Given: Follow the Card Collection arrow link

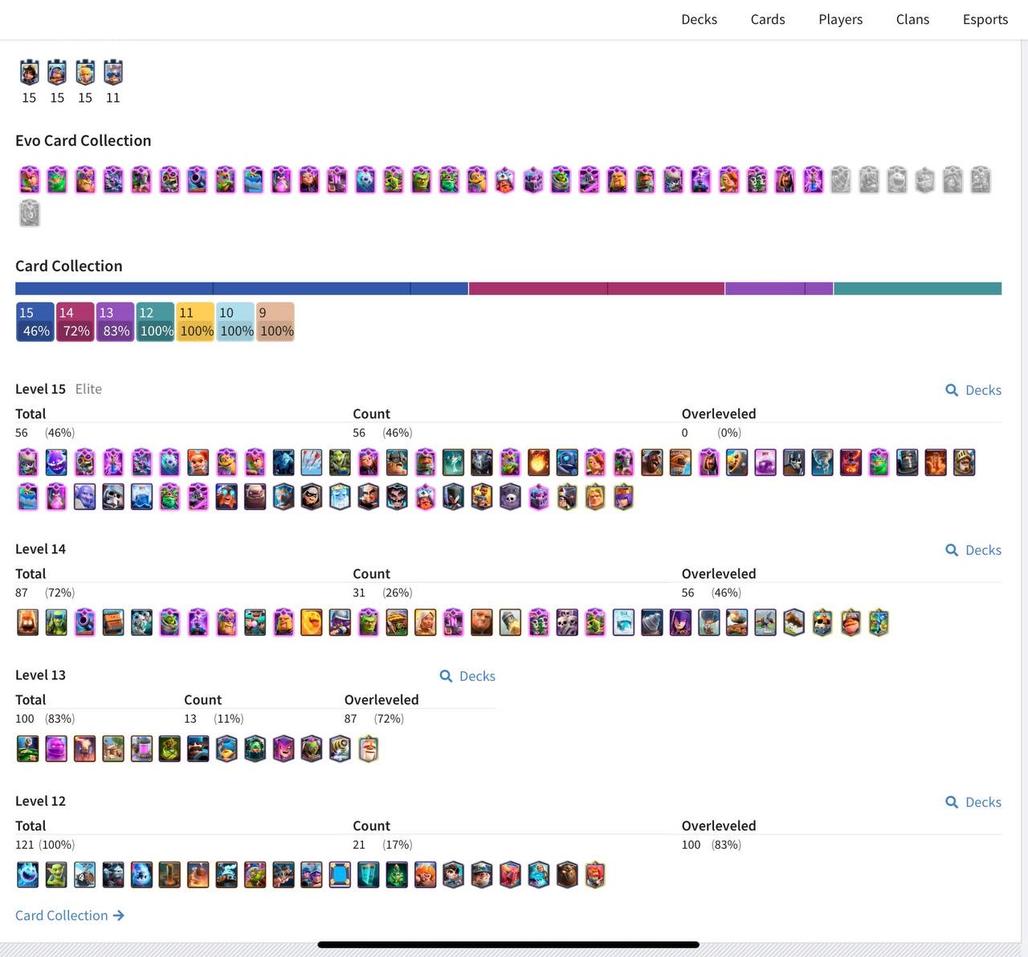Looking at the screenshot, I should [69, 915].
